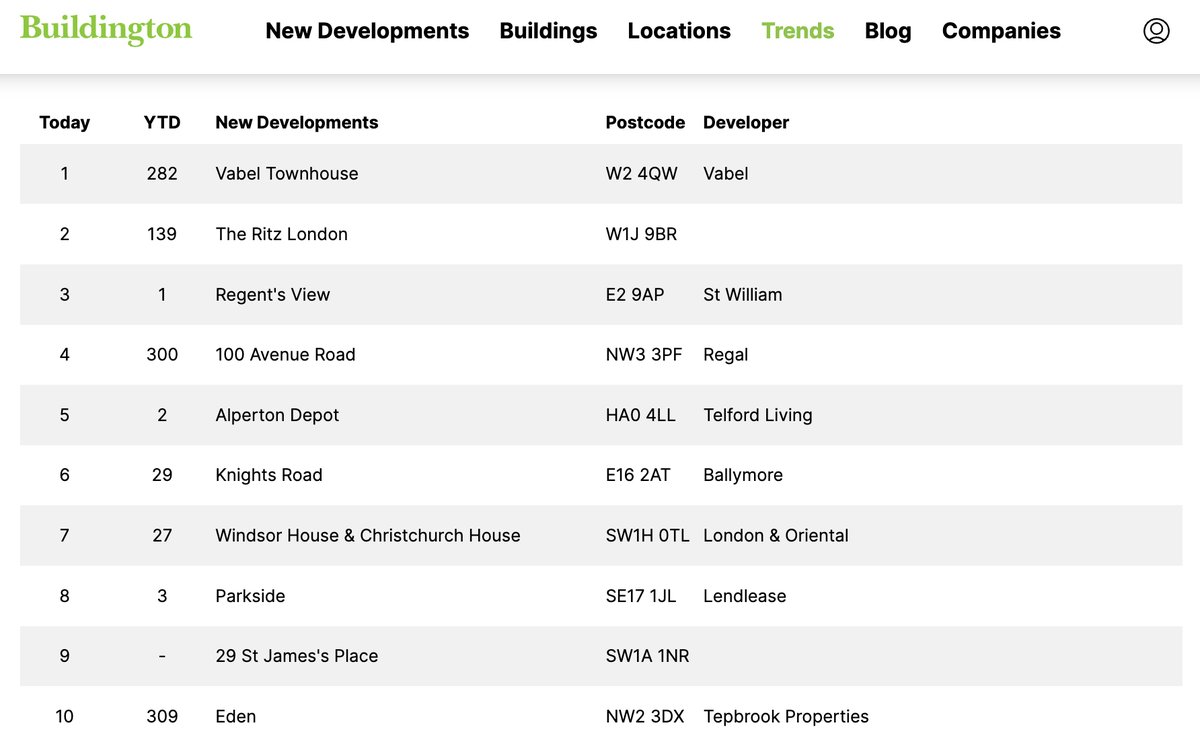The width and height of the screenshot is (1200, 744).
Task: Click postcode SE17 1JL
Action: (641, 596)
